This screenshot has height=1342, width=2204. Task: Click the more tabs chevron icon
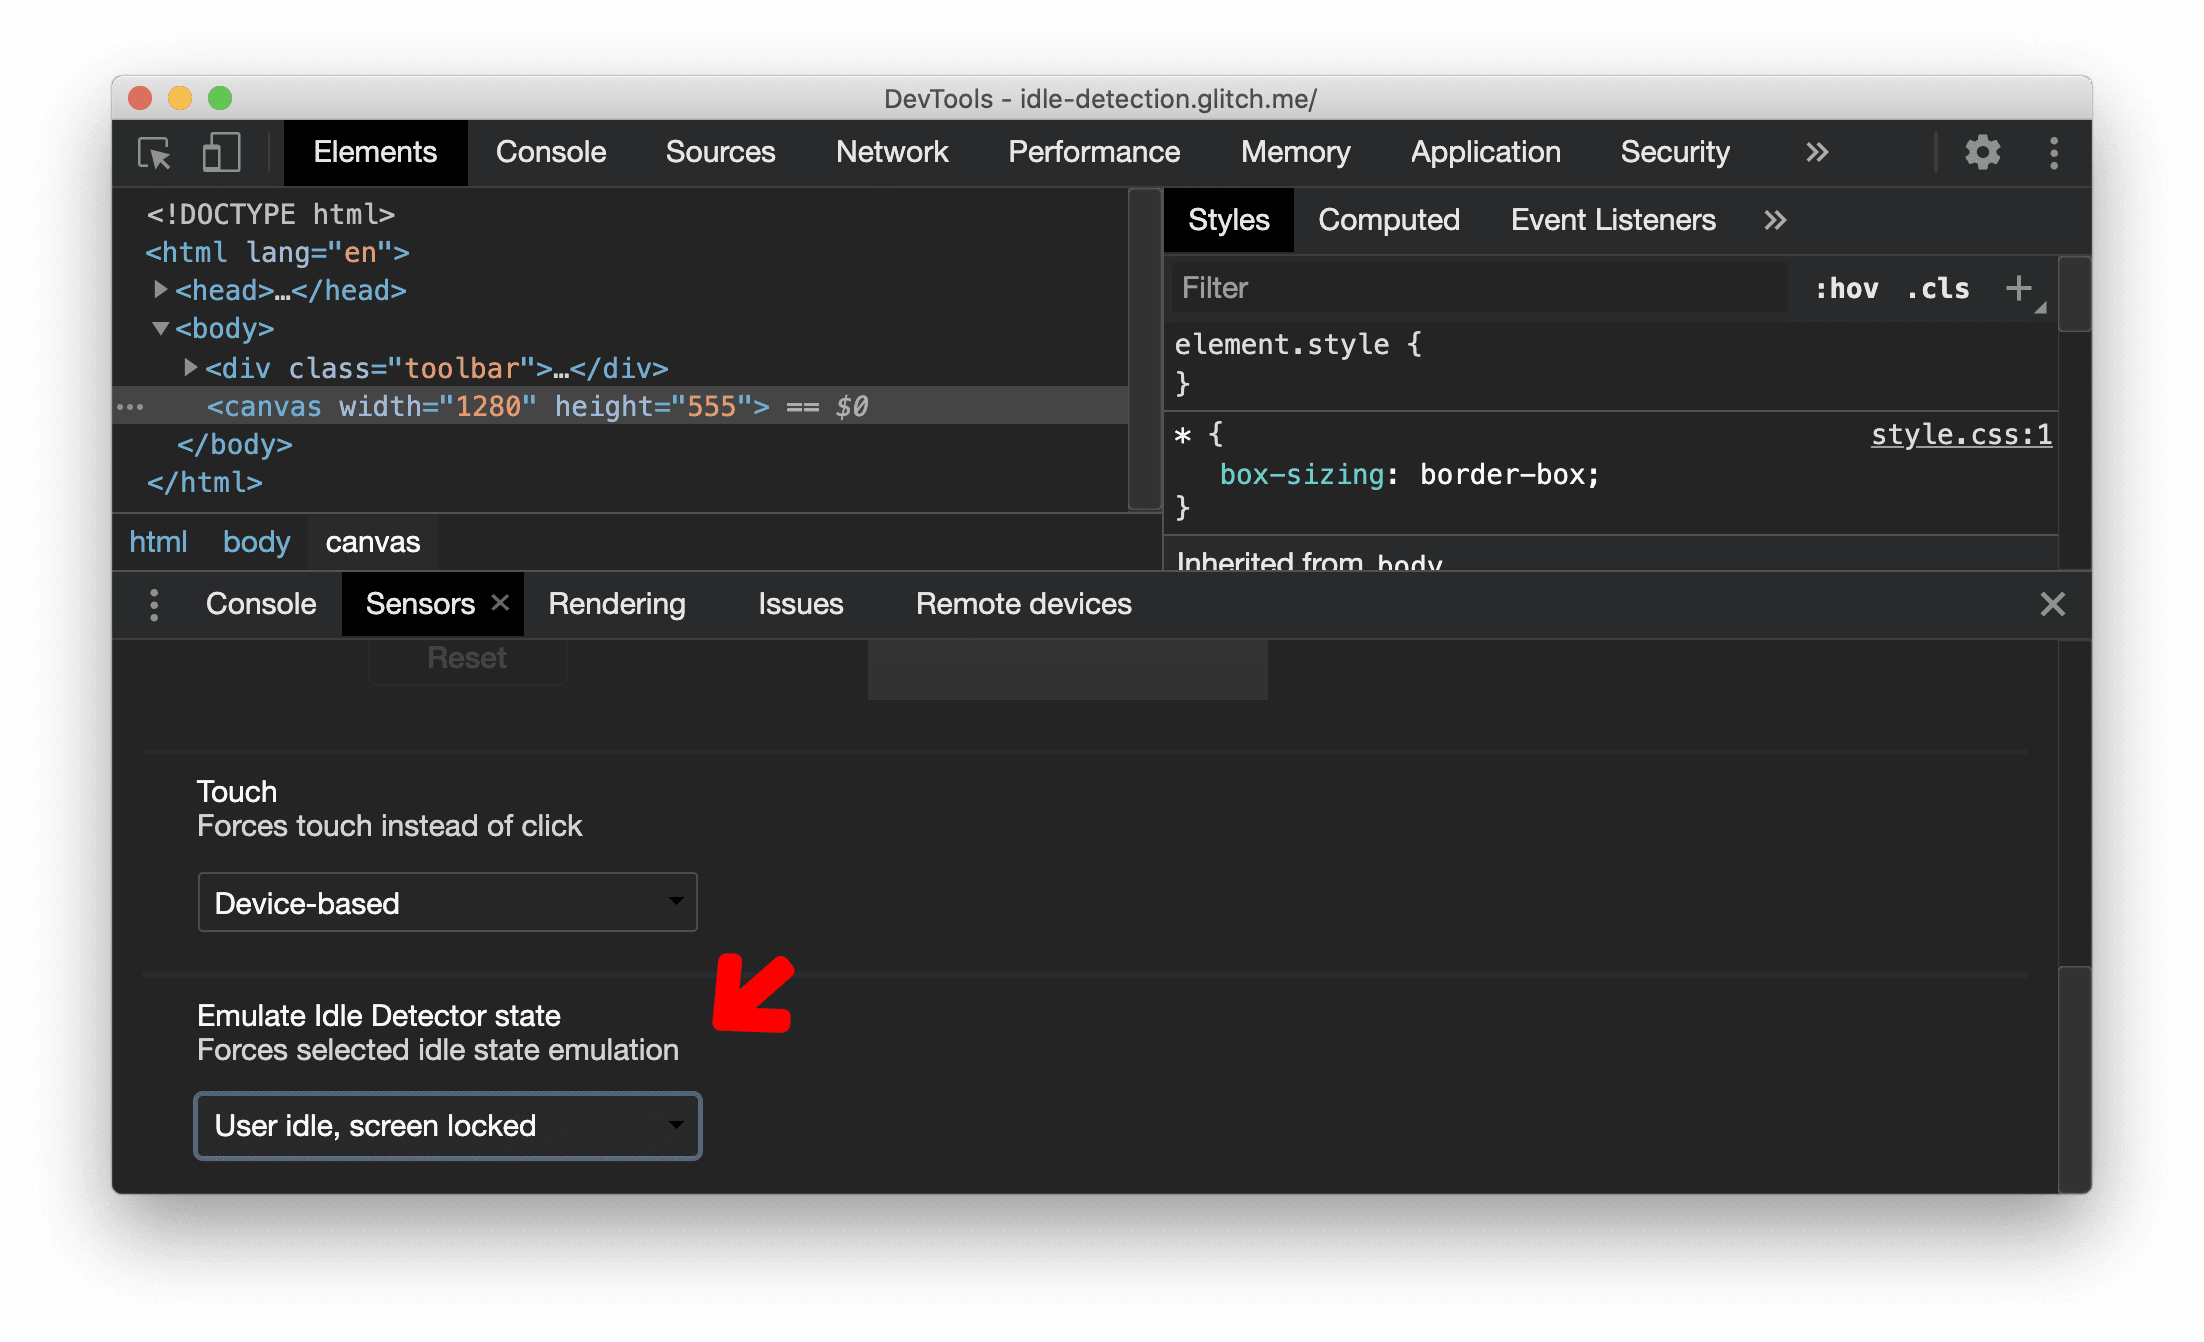1820,153
